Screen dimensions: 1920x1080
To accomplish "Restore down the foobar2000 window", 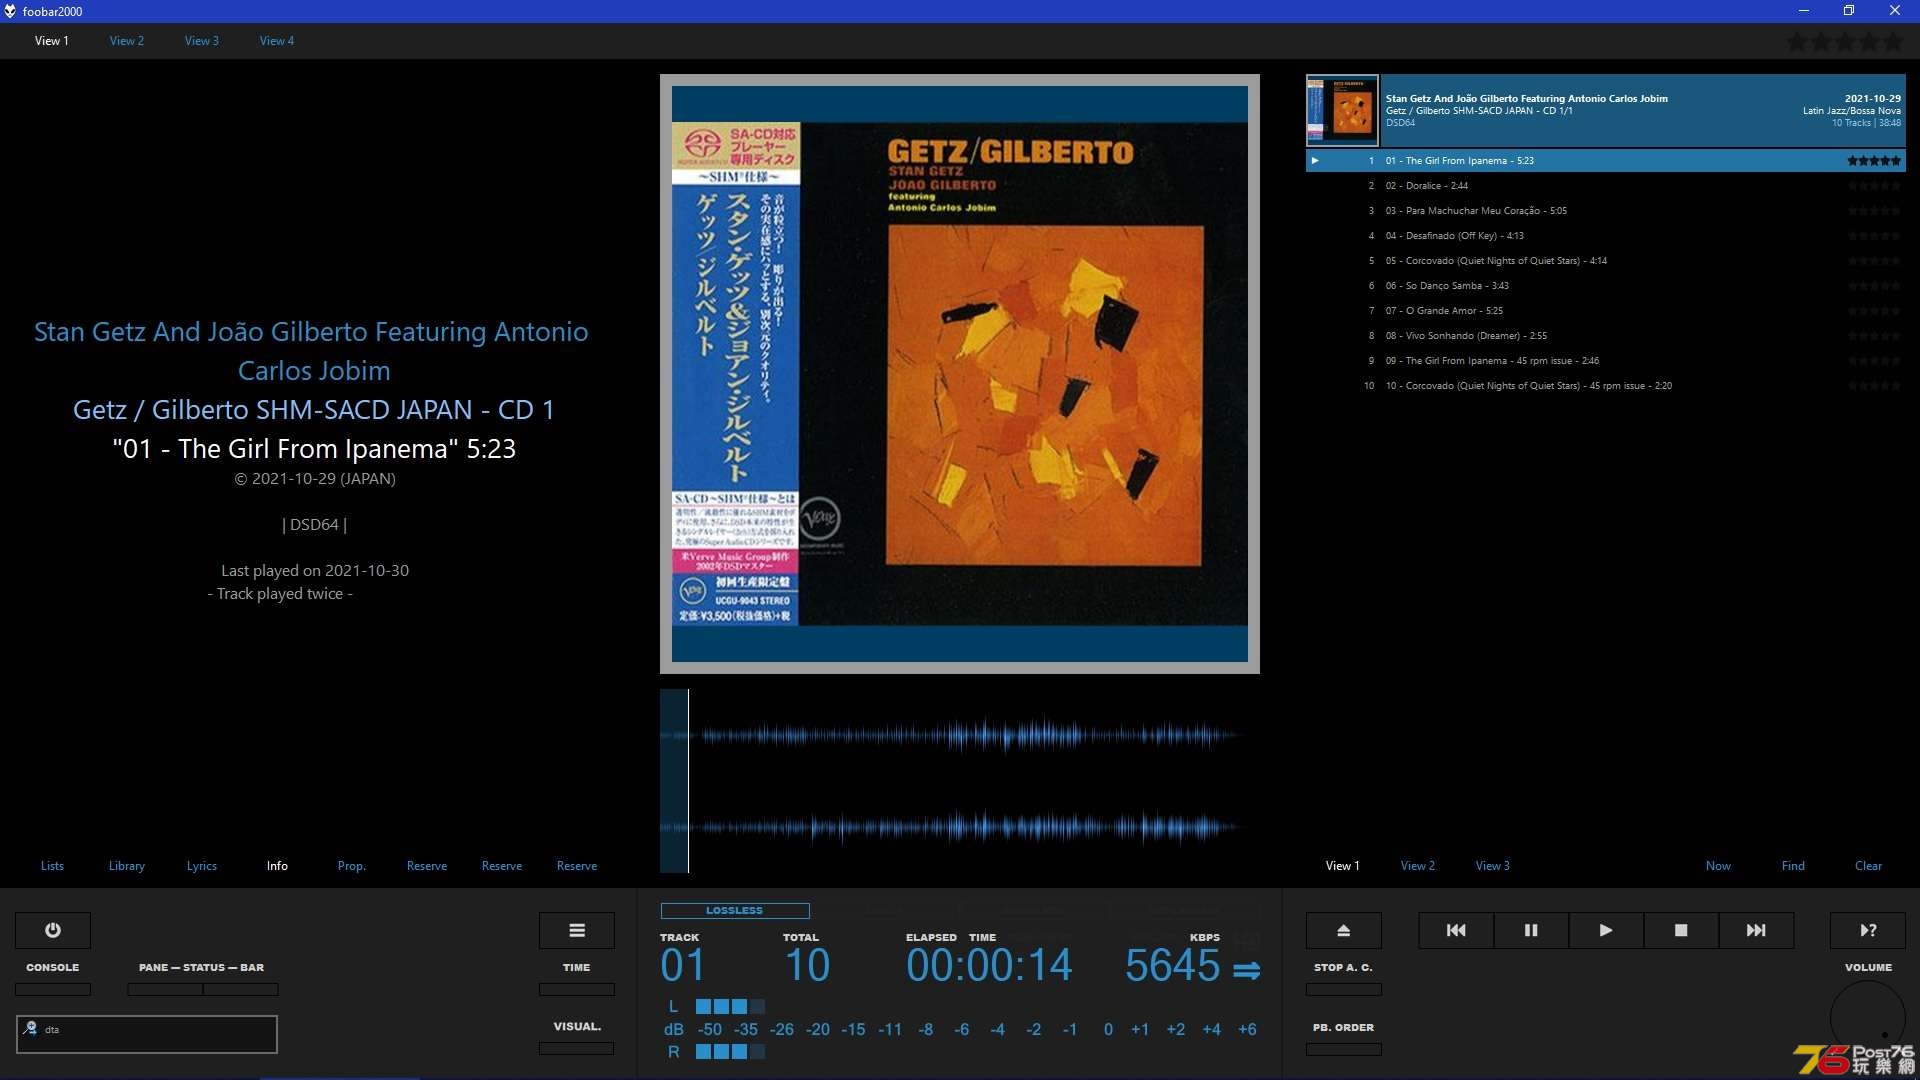I will point(1849,11).
